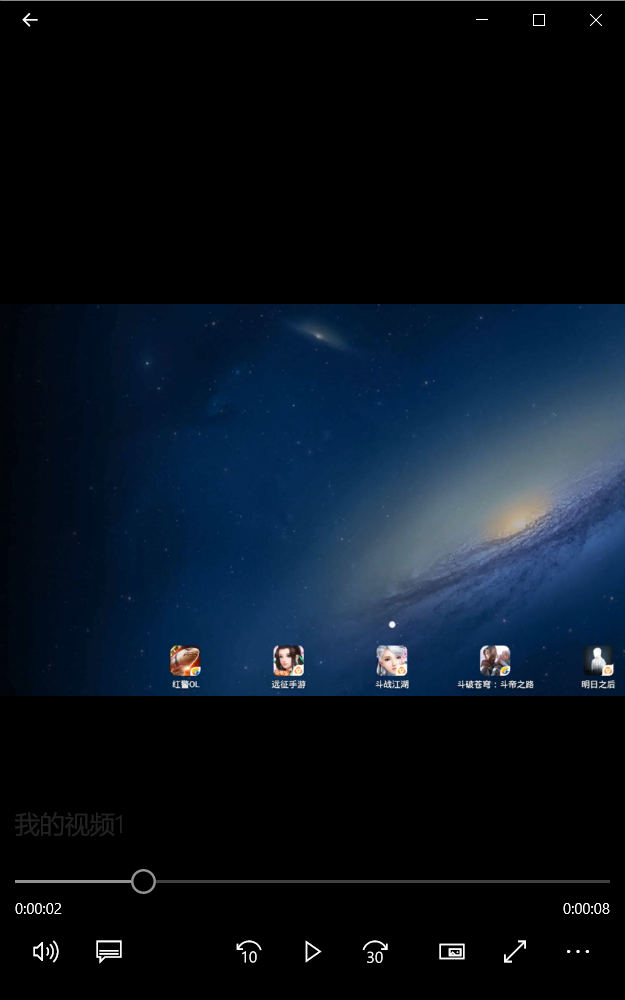The height and width of the screenshot is (1000, 625).
Task: Mute audio with the volume speaker icon
Action: [45, 952]
